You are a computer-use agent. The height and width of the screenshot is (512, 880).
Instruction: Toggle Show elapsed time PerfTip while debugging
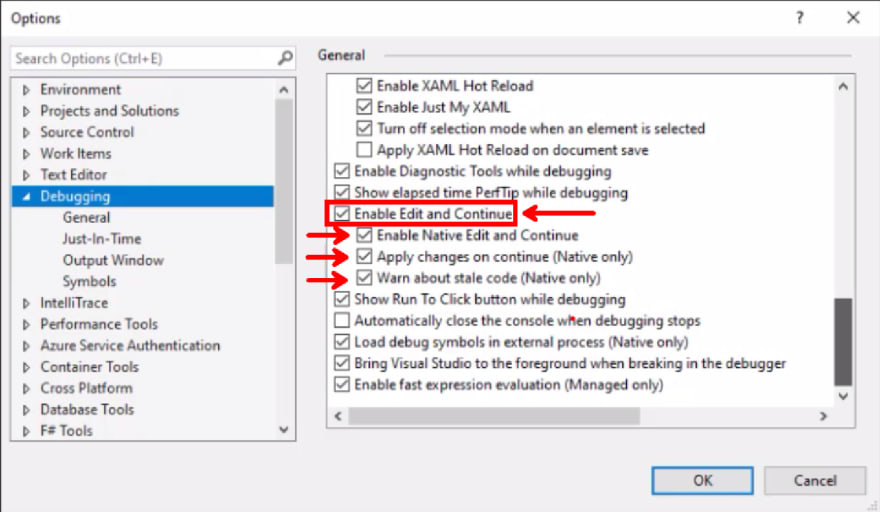coord(342,193)
